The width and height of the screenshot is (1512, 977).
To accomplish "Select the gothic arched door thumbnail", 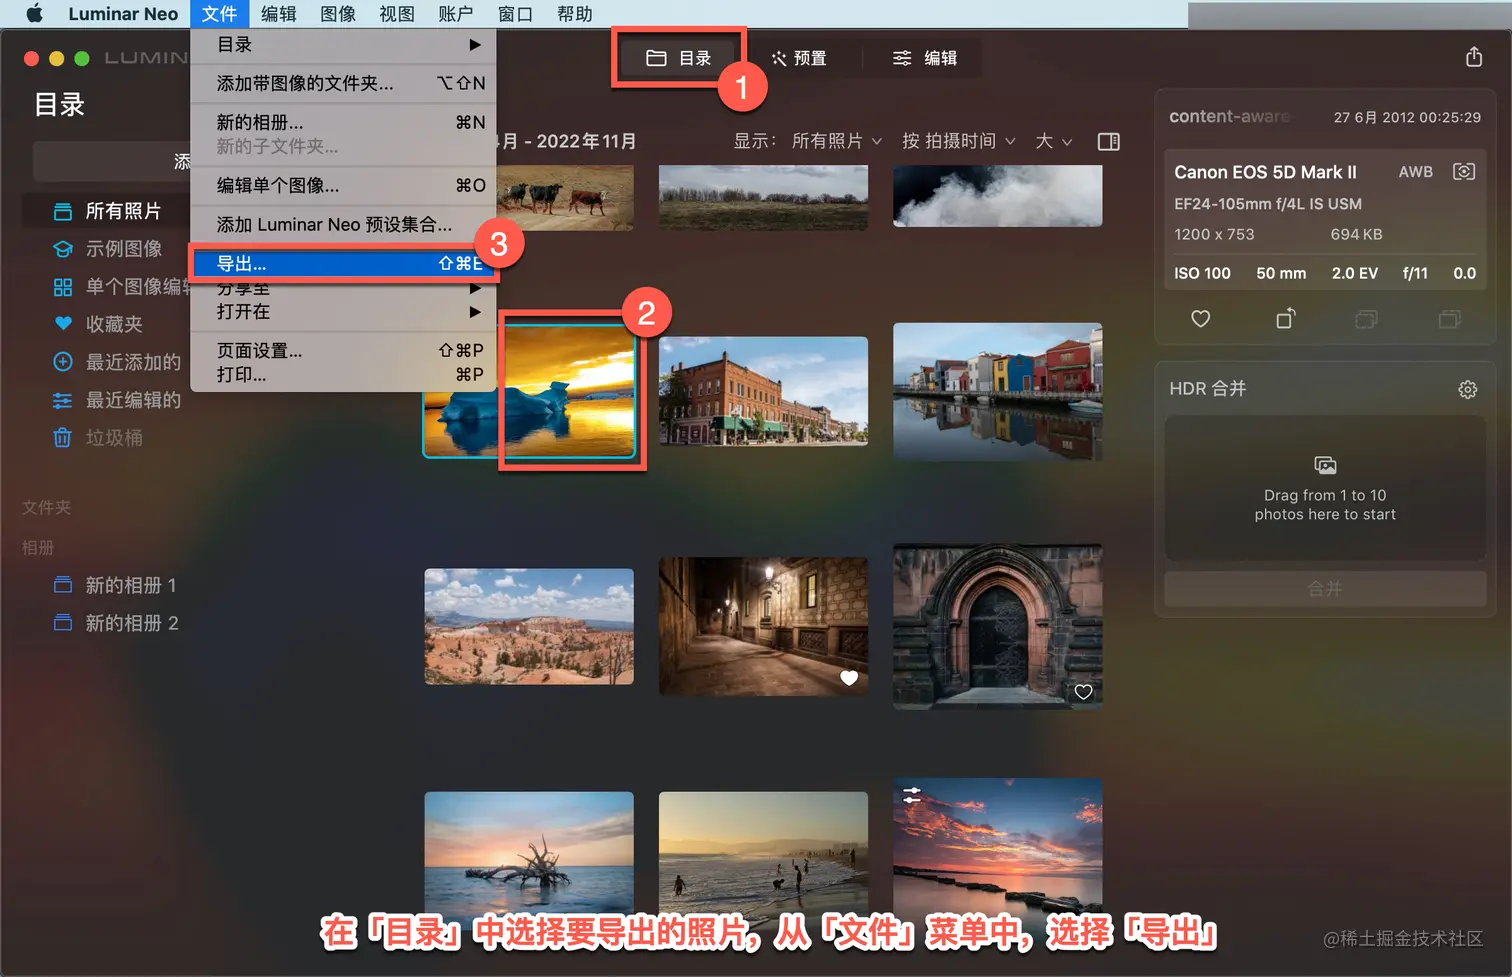I will (x=997, y=626).
